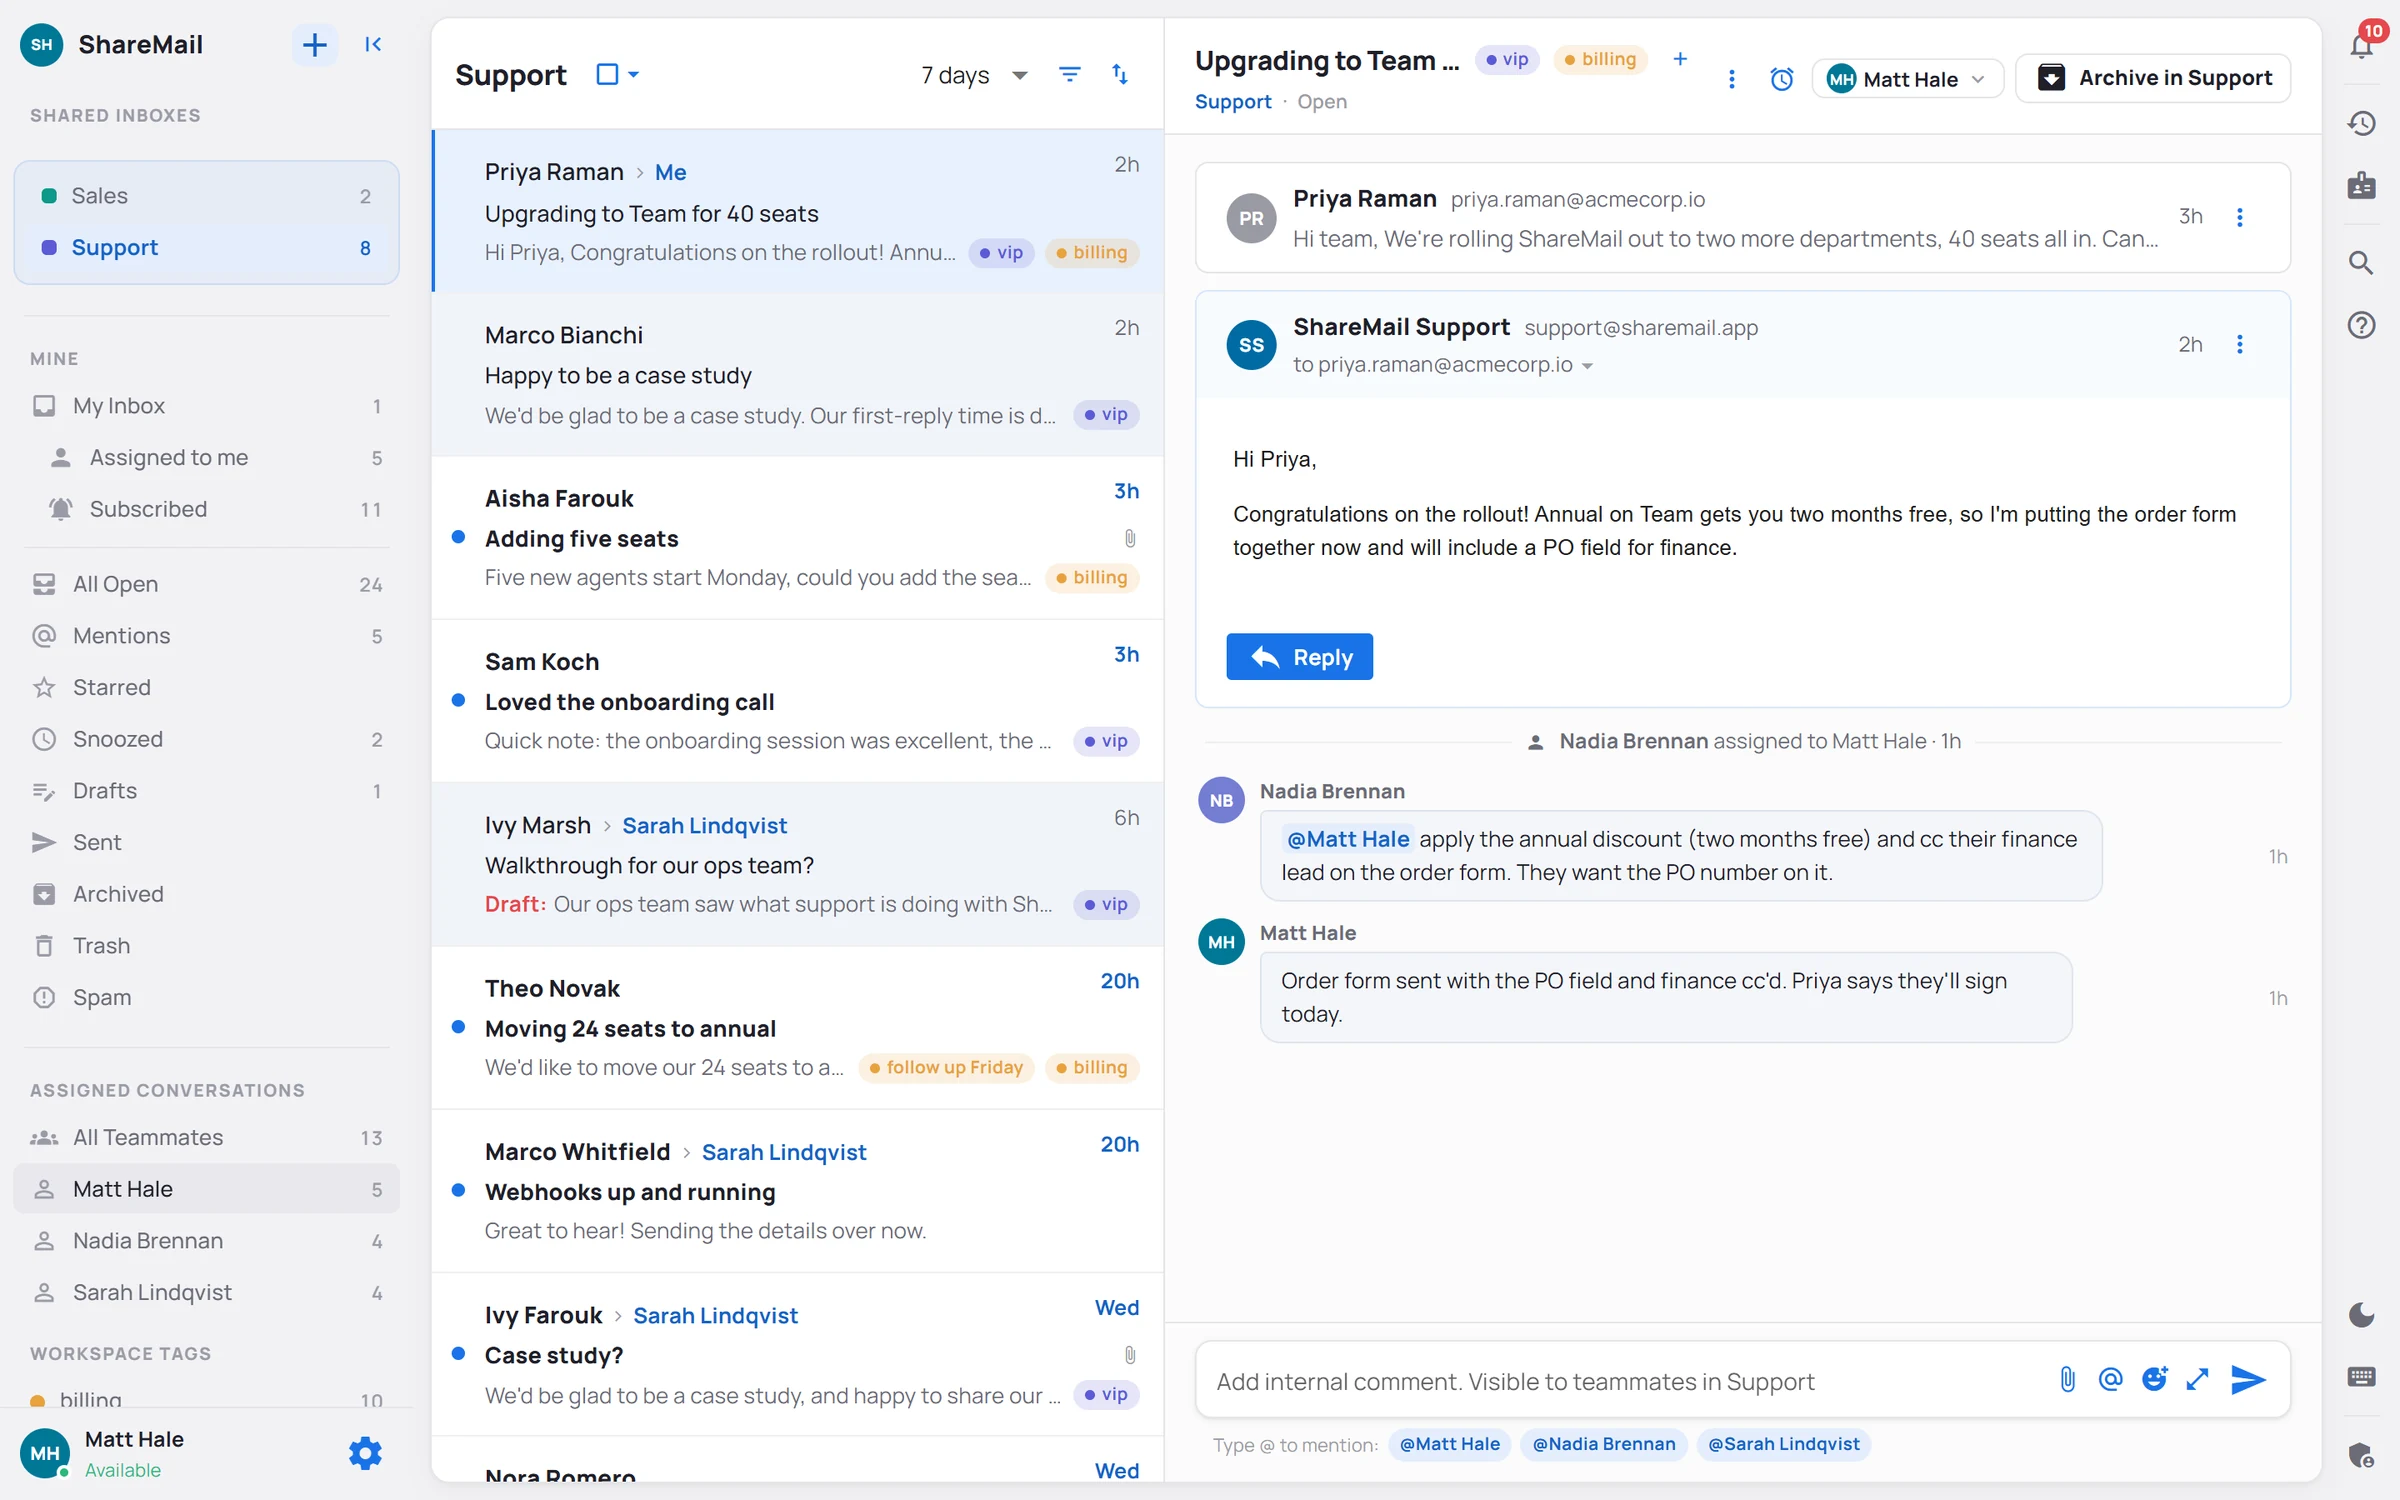Click the compose plus button
Screen dimensions: 2400x1500
tap(314, 45)
